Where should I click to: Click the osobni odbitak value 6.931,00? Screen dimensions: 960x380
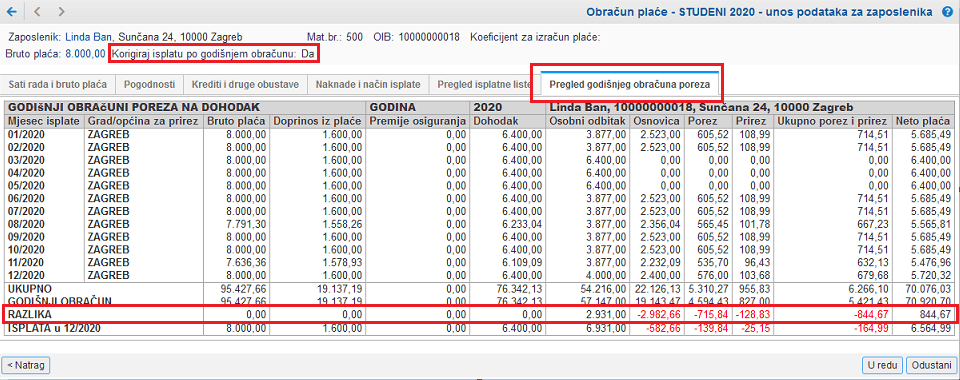pos(606,328)
